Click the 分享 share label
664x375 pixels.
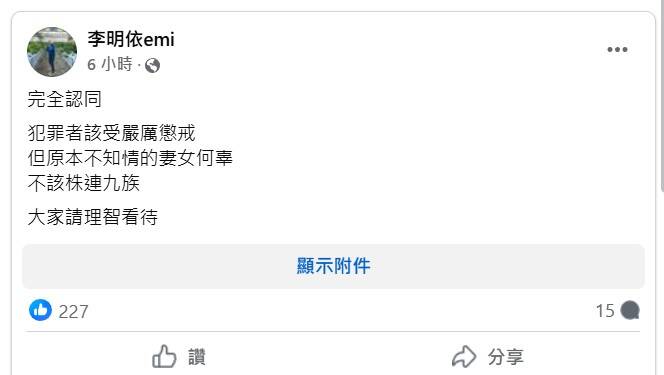click(506, 357)
